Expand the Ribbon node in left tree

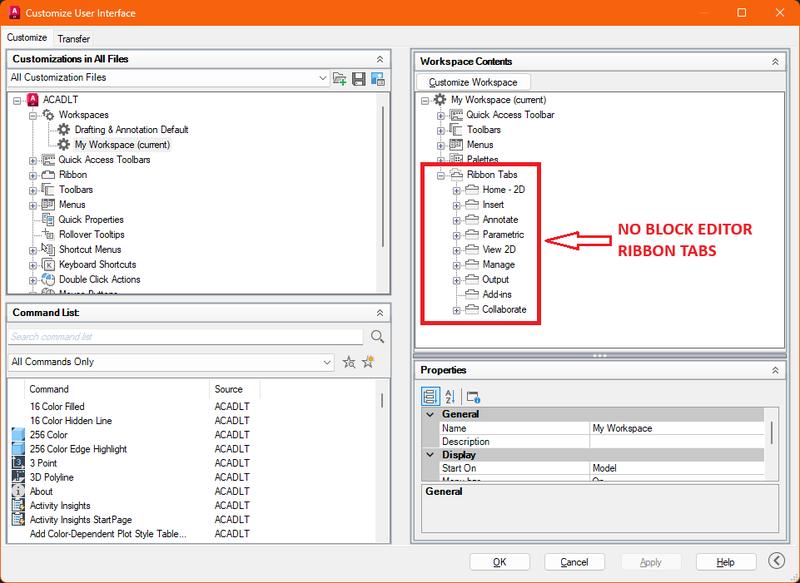33,175
